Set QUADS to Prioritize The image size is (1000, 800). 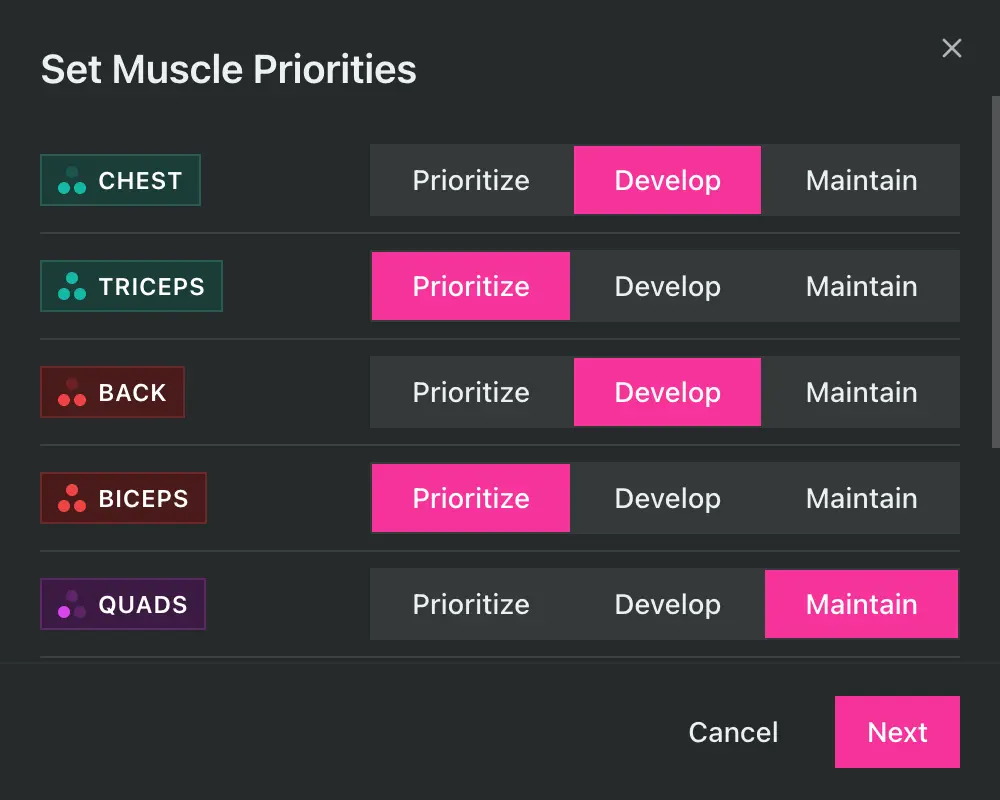(470, 604)
